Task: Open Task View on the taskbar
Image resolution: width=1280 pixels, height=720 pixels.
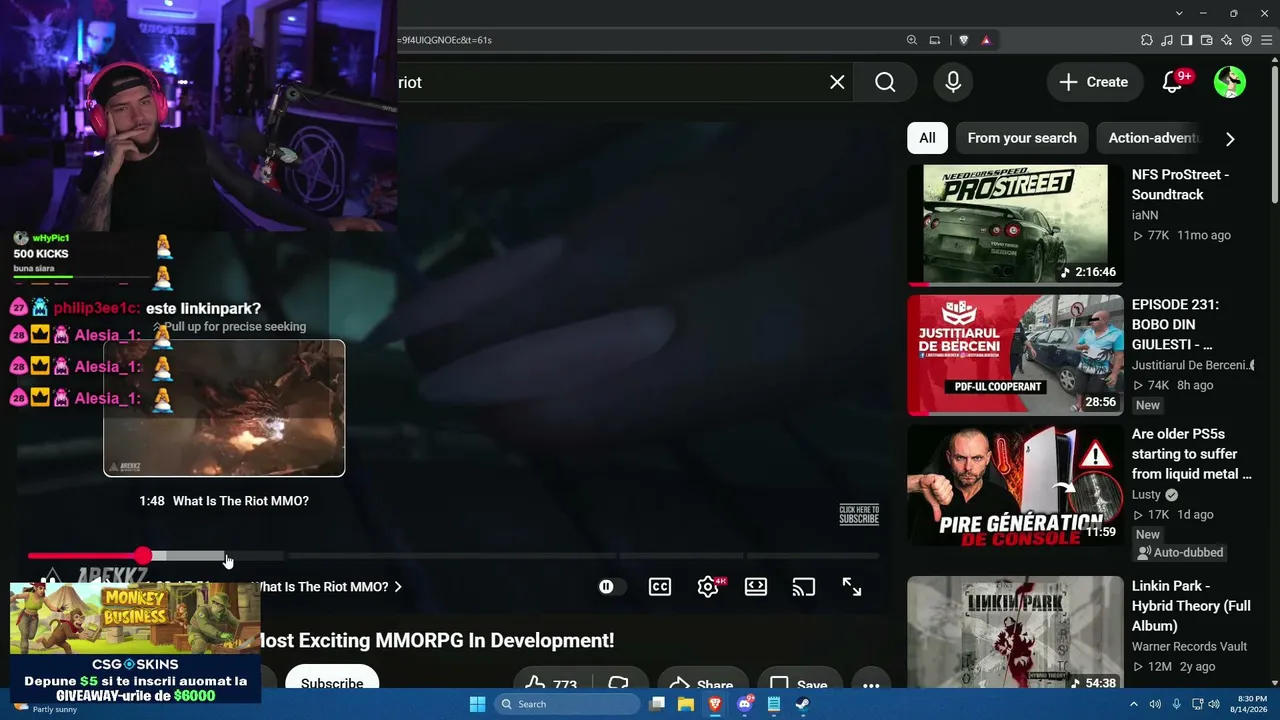Action: [657, 704]
